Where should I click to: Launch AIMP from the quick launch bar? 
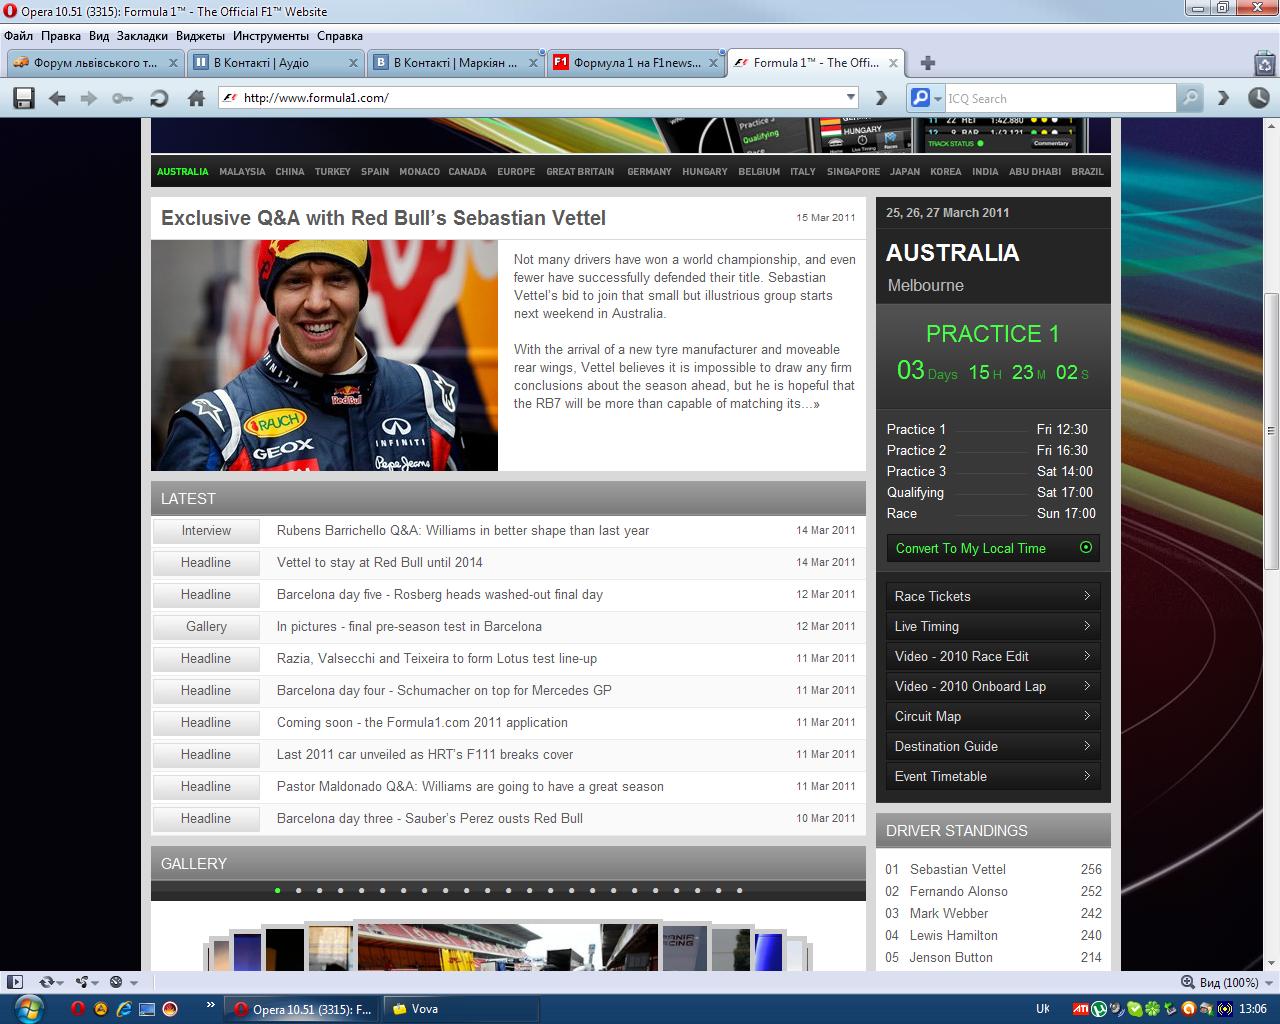point(101,1009)
